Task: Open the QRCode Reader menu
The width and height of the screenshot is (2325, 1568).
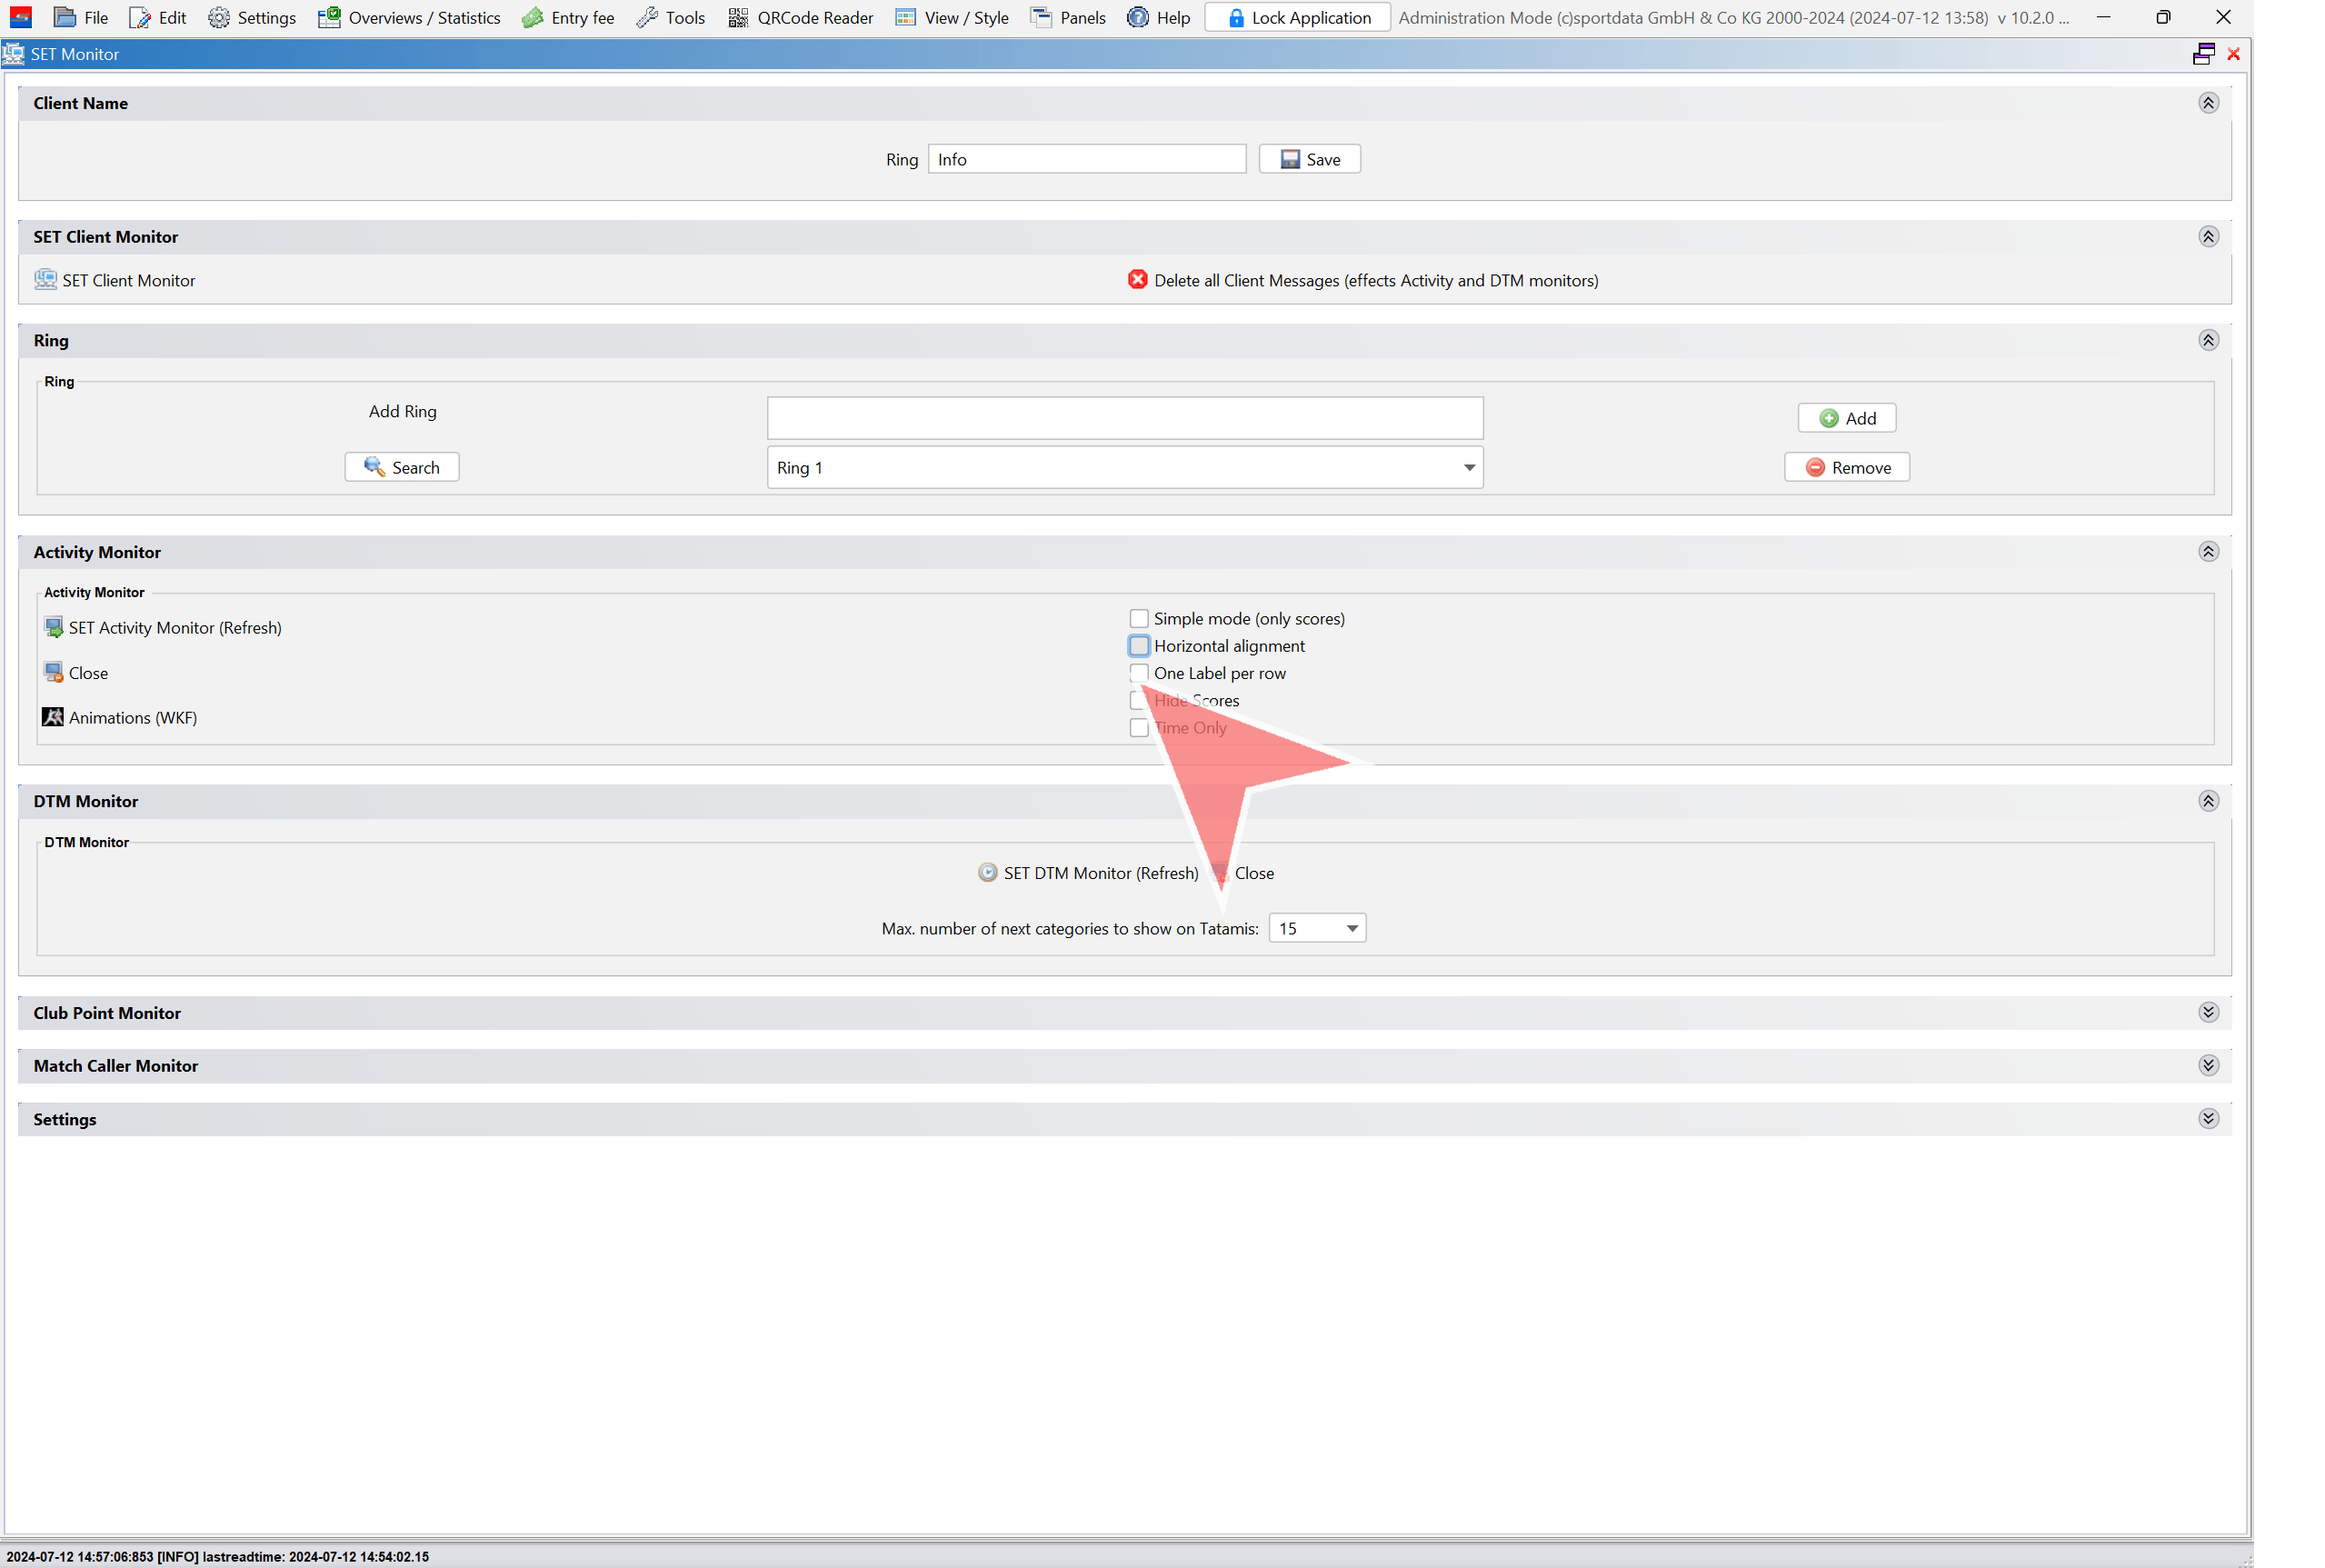Action: pos(800,17)
